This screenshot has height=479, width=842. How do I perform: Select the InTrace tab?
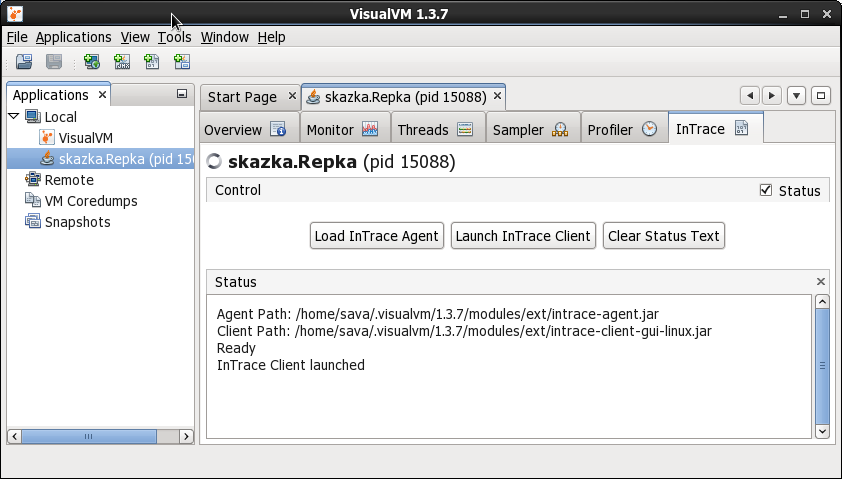716,129
